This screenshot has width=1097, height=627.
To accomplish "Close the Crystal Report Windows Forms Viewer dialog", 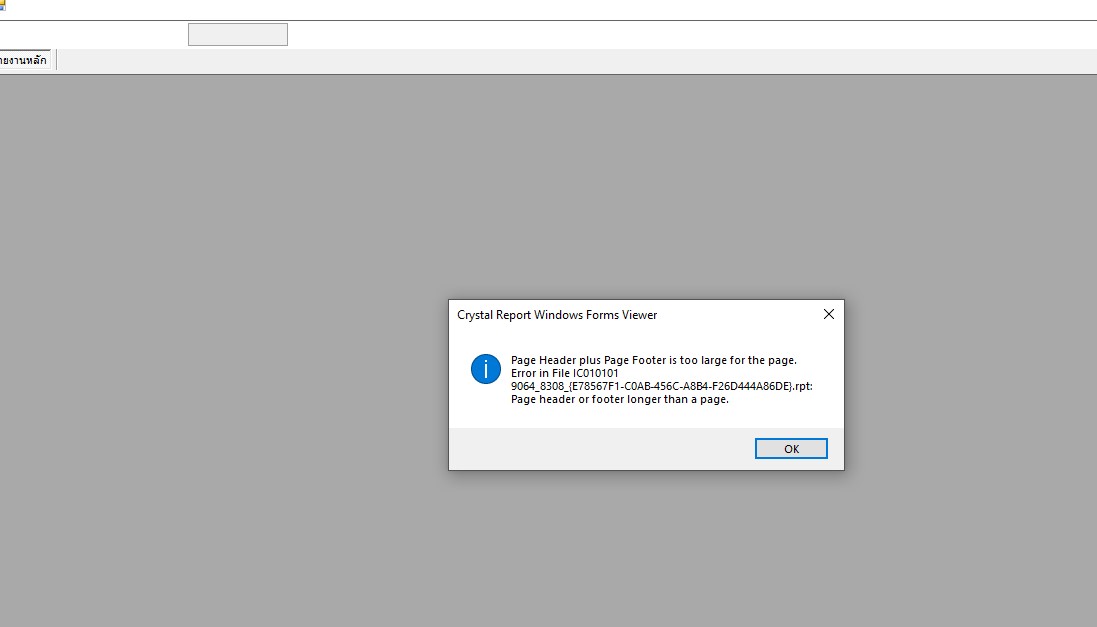I will (828, 314).
